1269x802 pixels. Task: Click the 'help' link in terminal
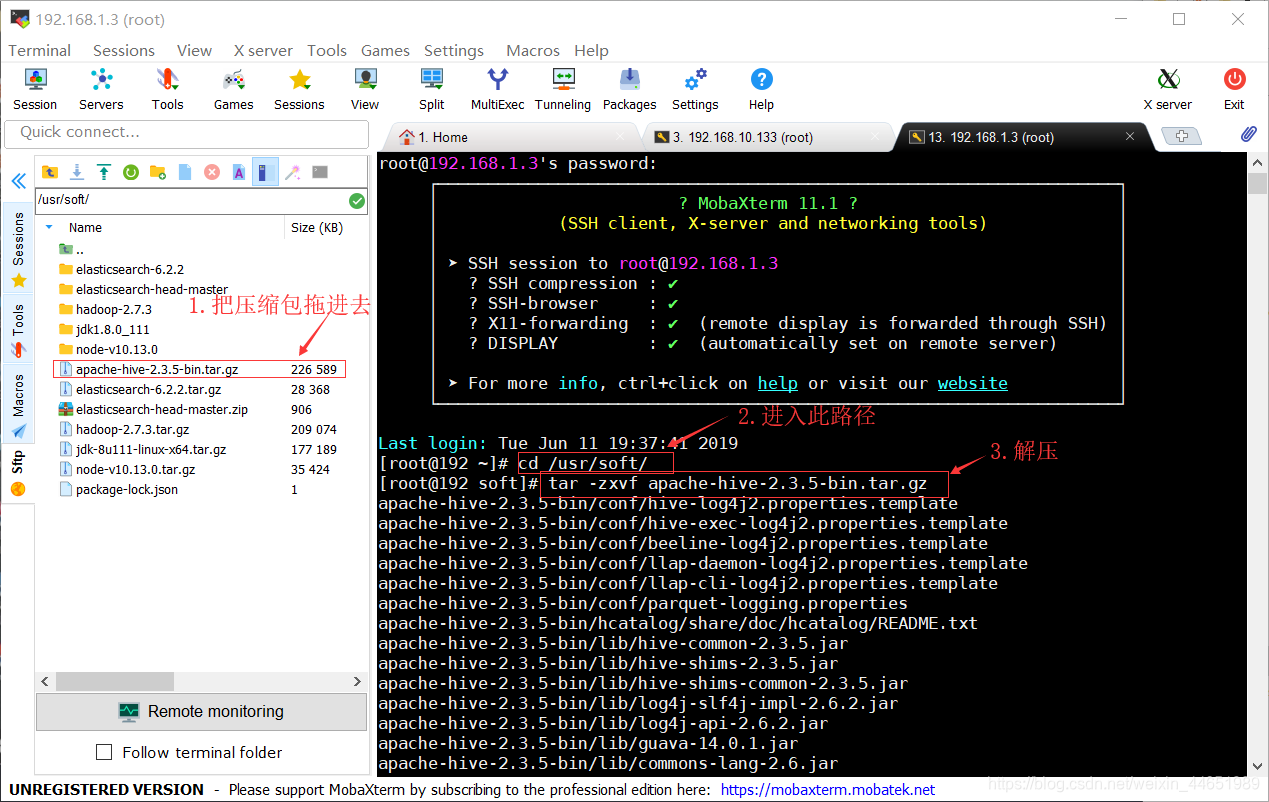[x=778, y=383]
